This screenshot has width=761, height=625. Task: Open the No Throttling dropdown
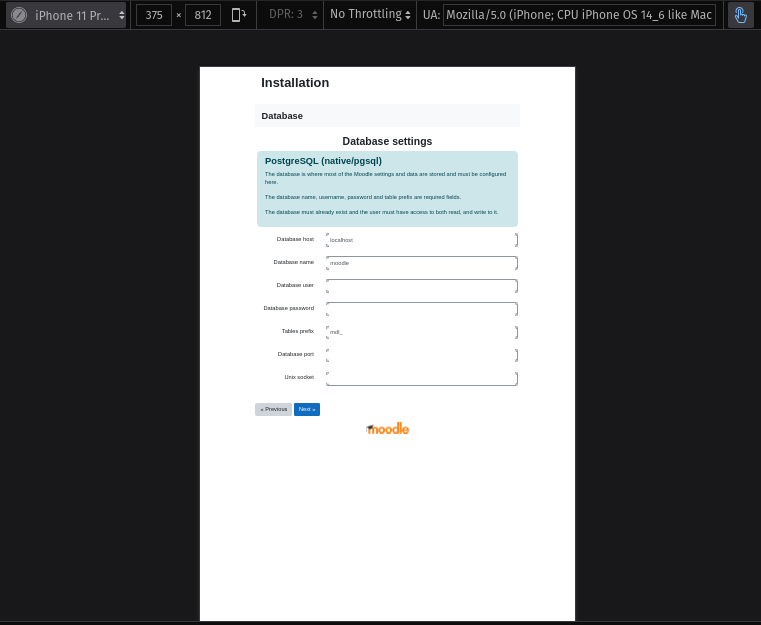tap(370, 15)
